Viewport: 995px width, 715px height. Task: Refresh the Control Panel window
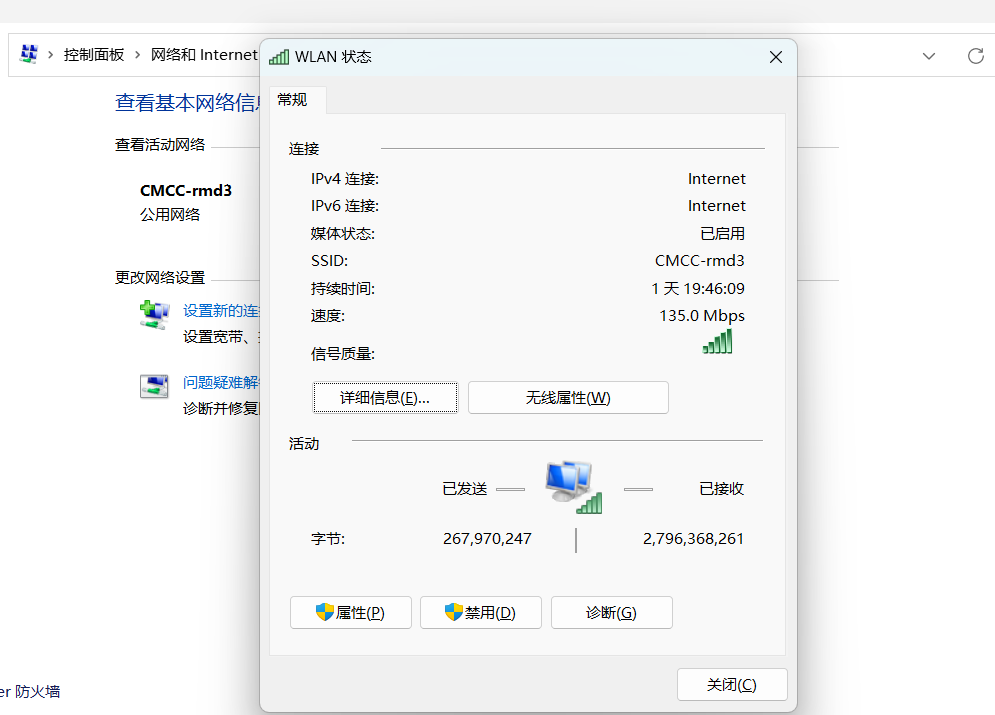(x=975, y=56)
